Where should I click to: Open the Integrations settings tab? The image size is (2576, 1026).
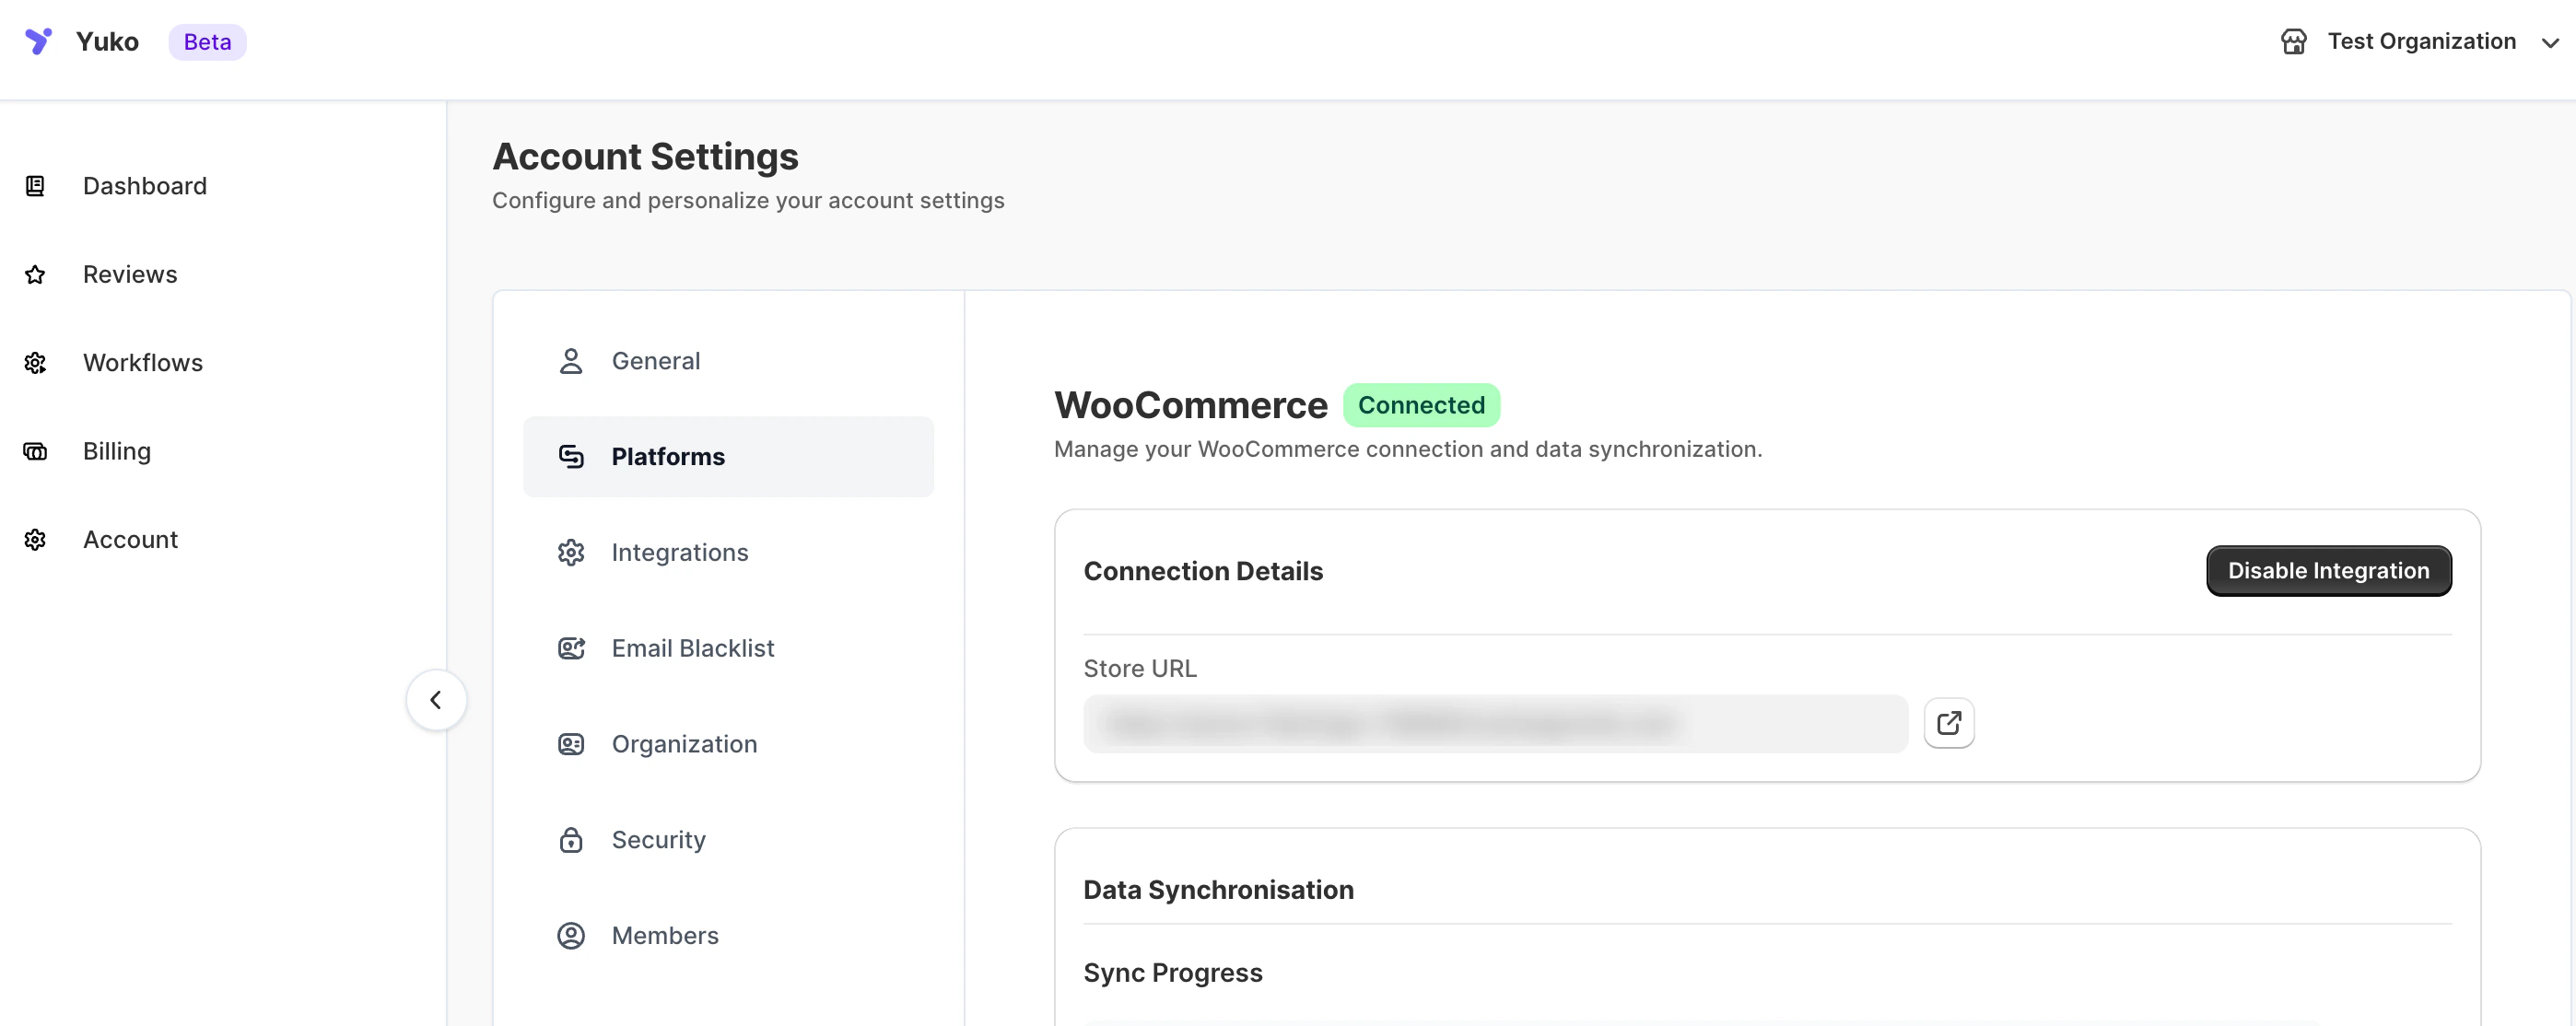click(728, 553)
